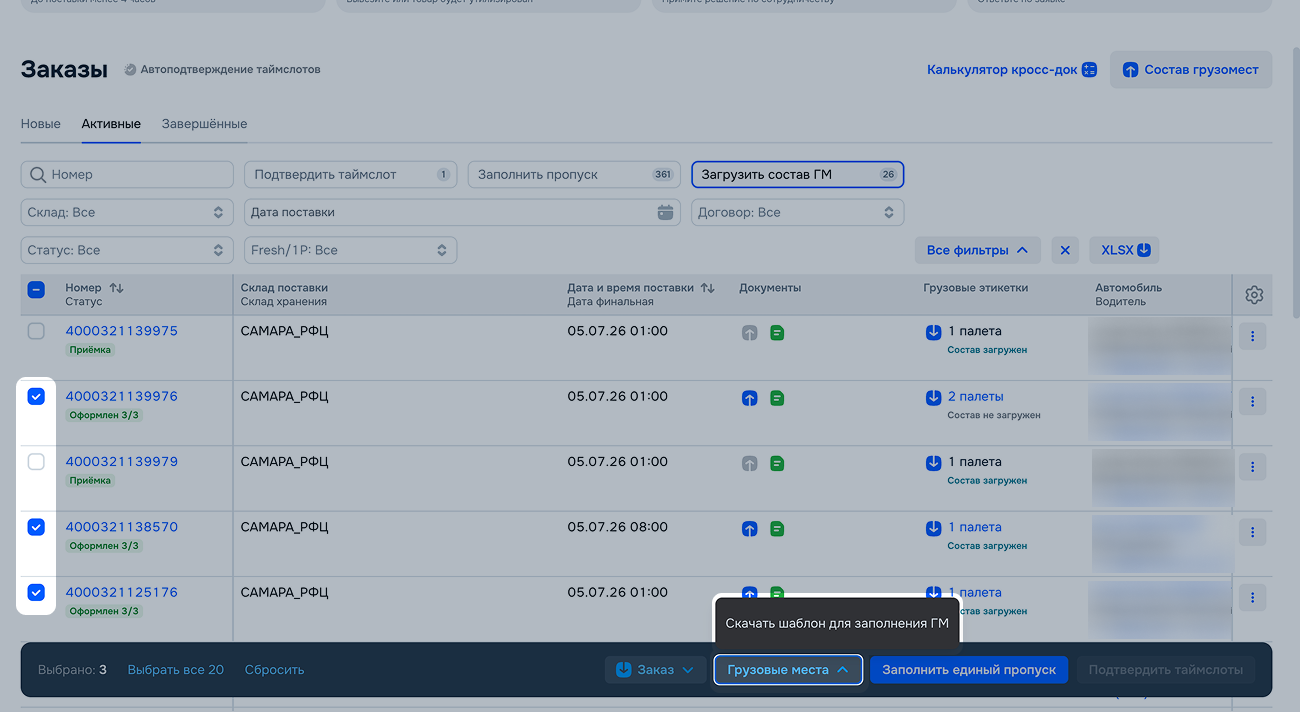This screenshot has height=712, width=1300.
Task: Clear filters with the X button
Action: tap(1065, 250)
